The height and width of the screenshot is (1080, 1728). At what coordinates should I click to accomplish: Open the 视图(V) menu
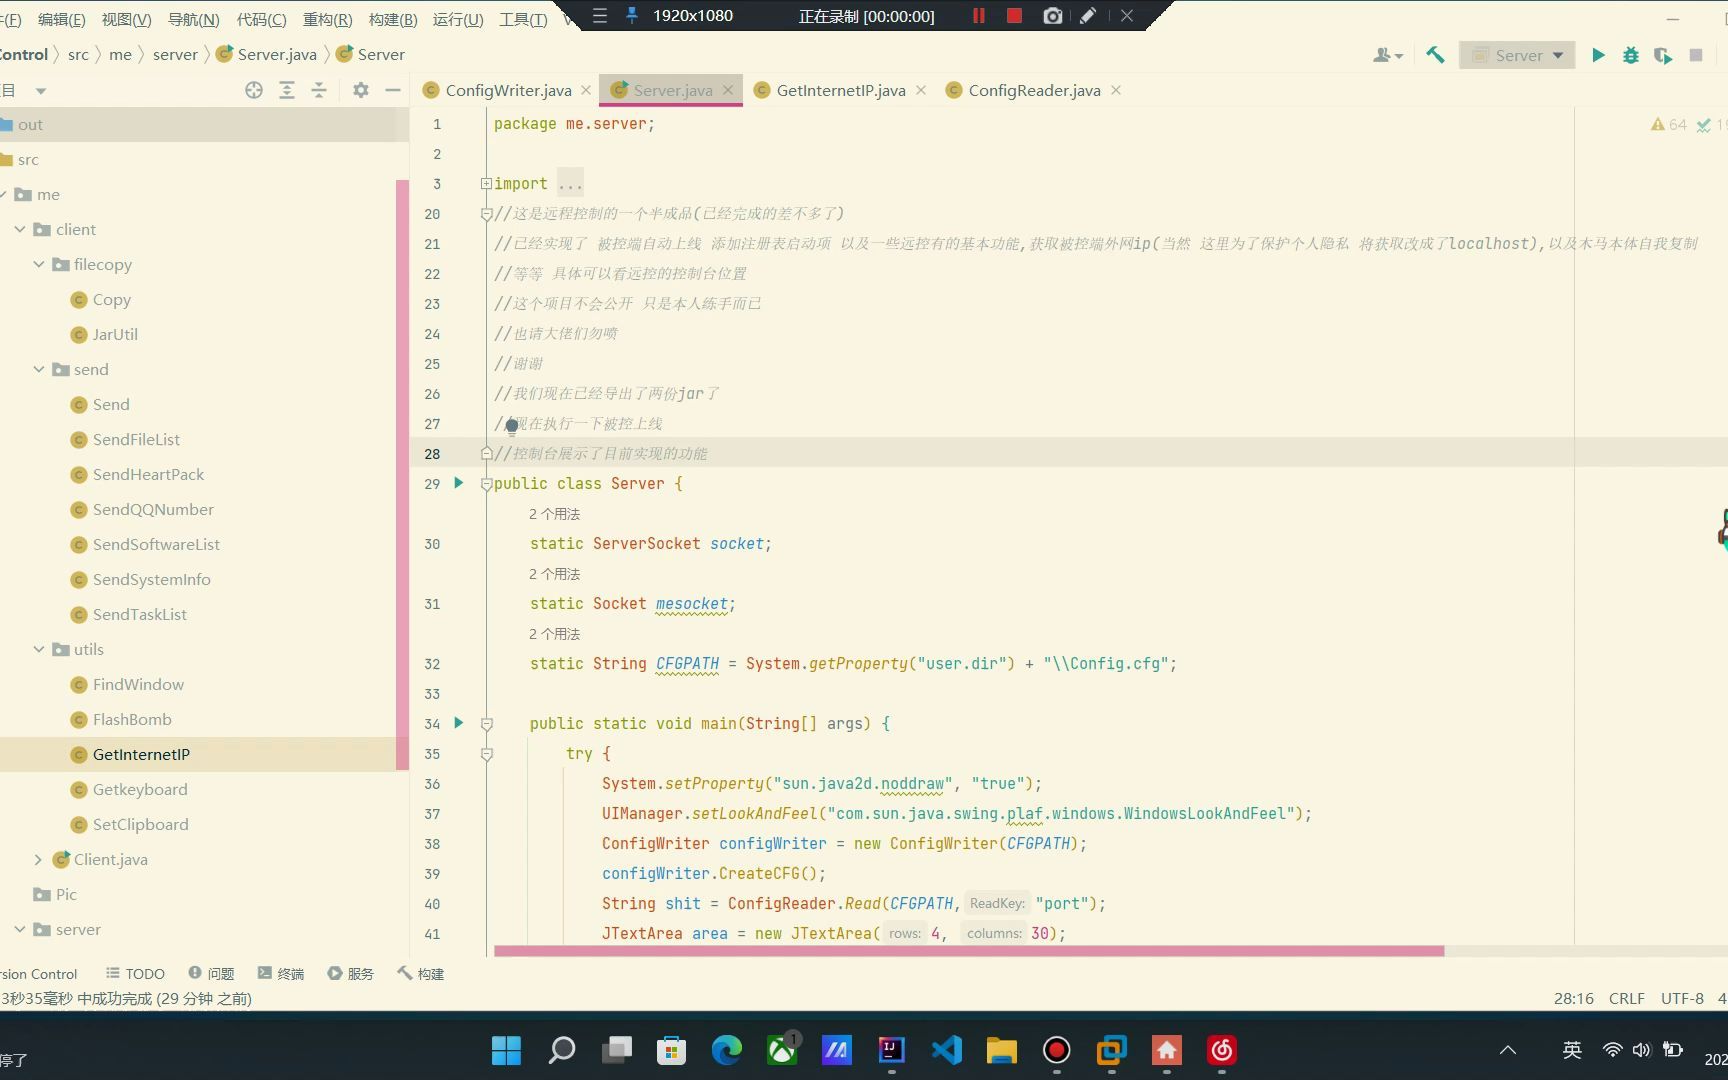126,19
